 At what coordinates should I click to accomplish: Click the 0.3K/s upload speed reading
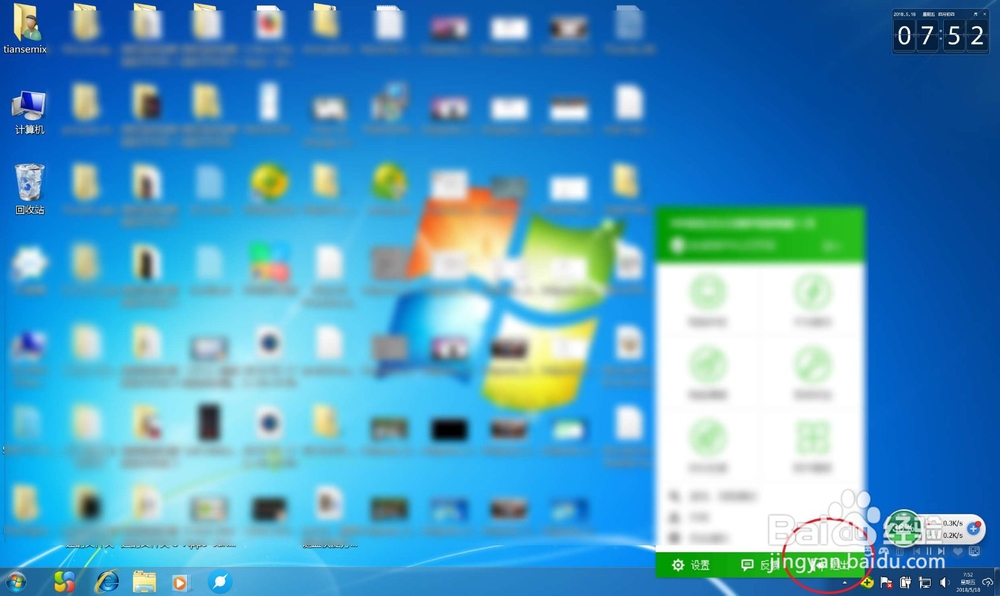pyautogui.click(x=953, y=523)
